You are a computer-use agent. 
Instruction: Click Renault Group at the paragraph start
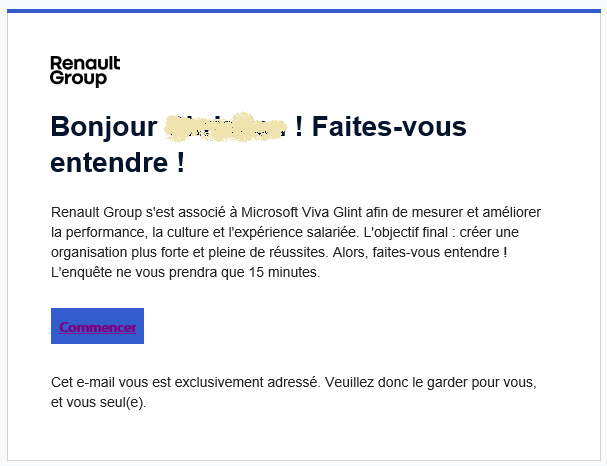pyautogui.click(x=96, y=212)
